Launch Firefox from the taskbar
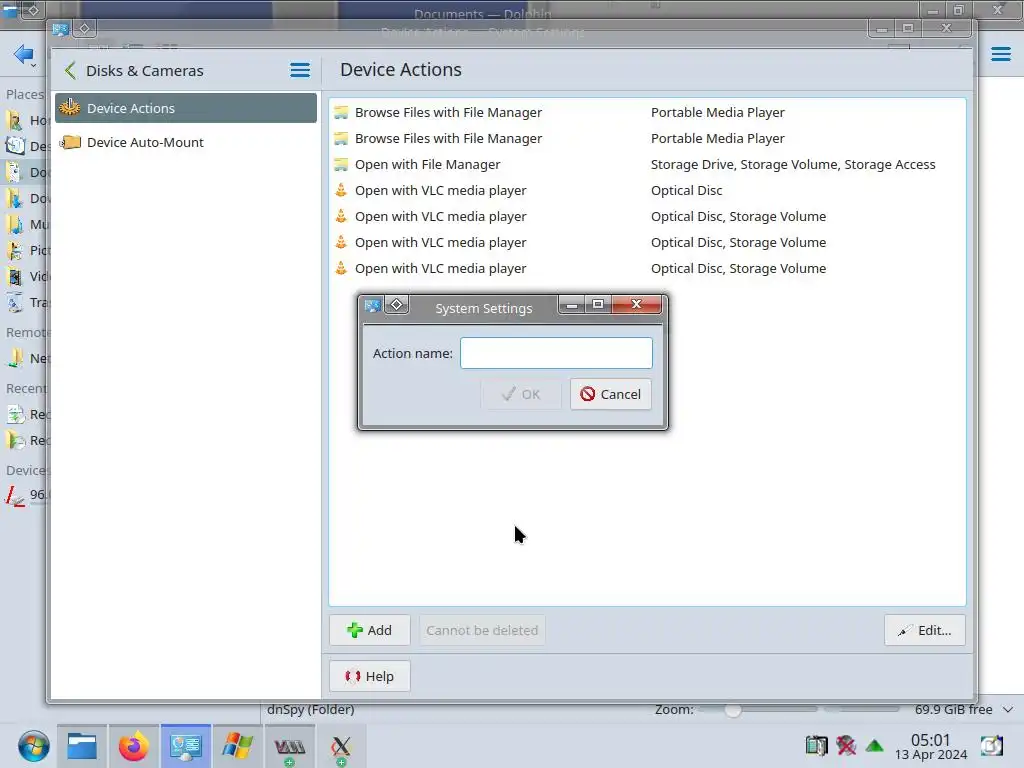 pyautogui.click(x=133, y=746)
